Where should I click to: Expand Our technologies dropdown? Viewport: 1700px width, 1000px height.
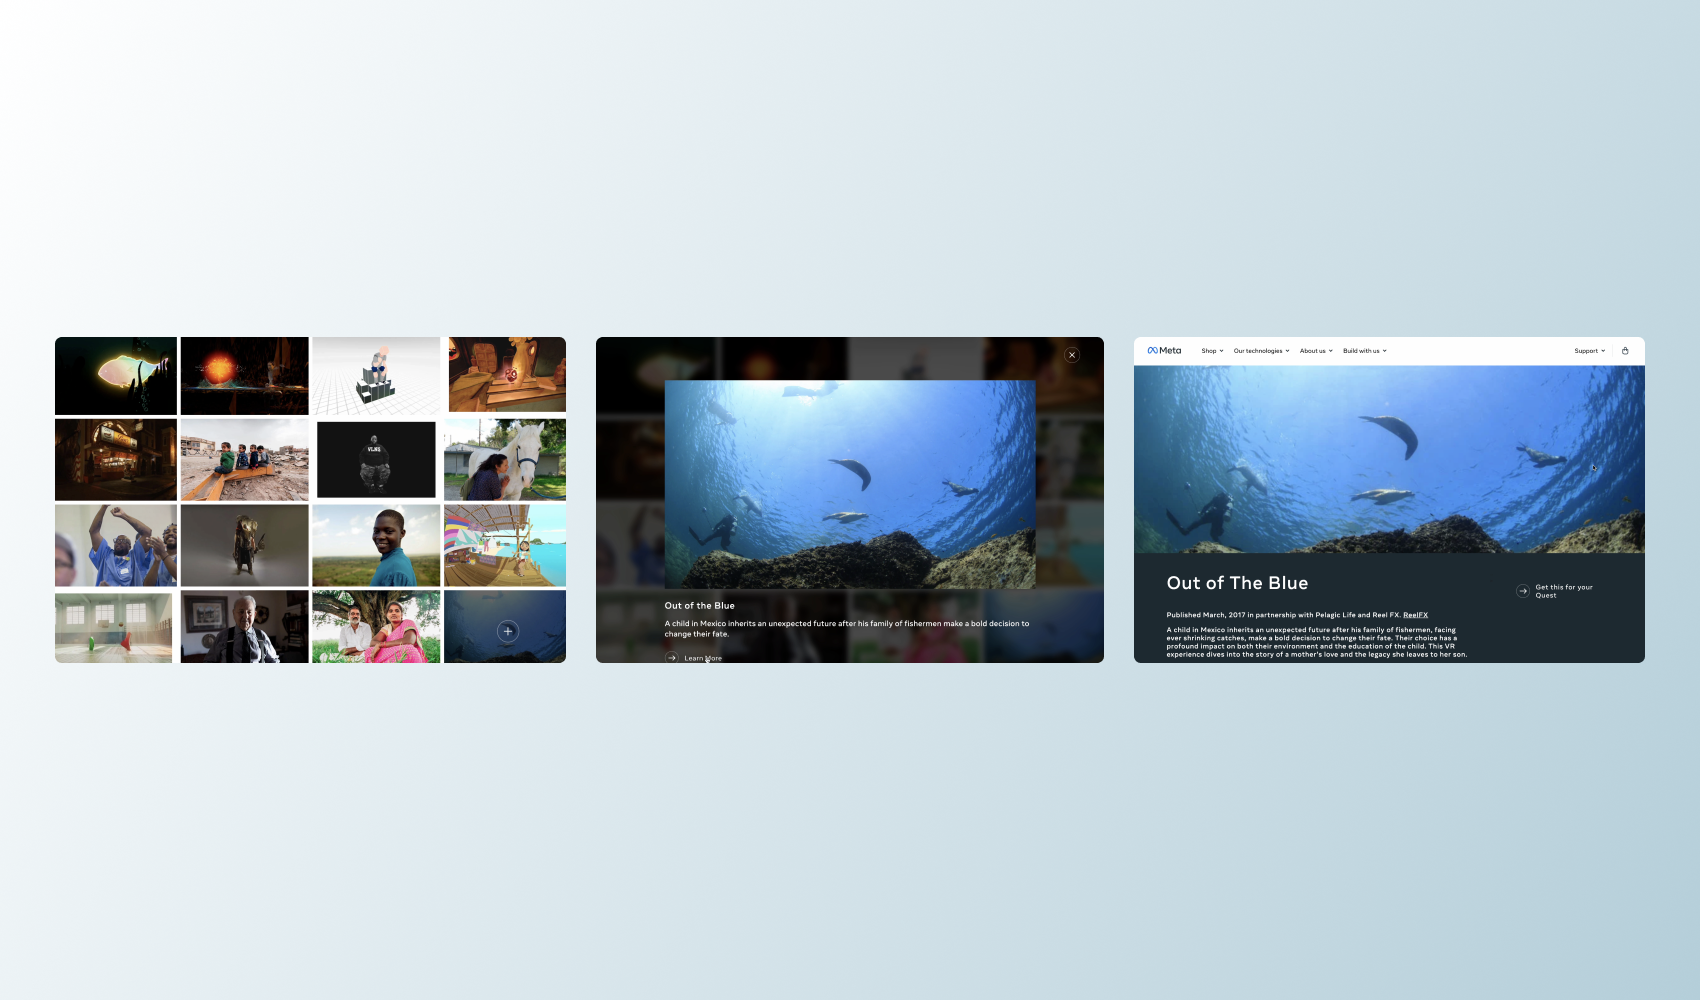point(1261,351)
